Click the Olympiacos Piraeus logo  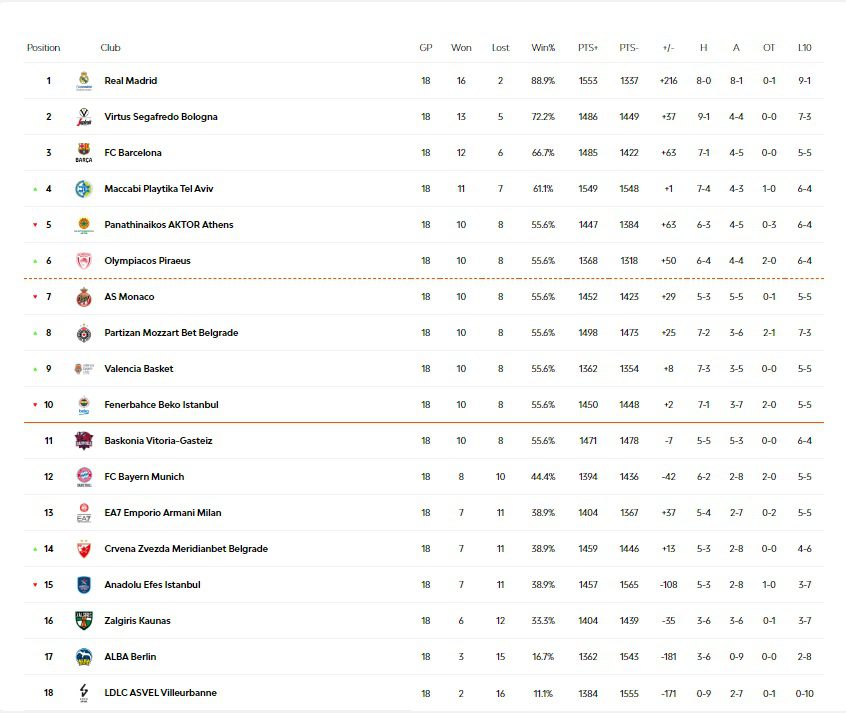click(84, 261)
